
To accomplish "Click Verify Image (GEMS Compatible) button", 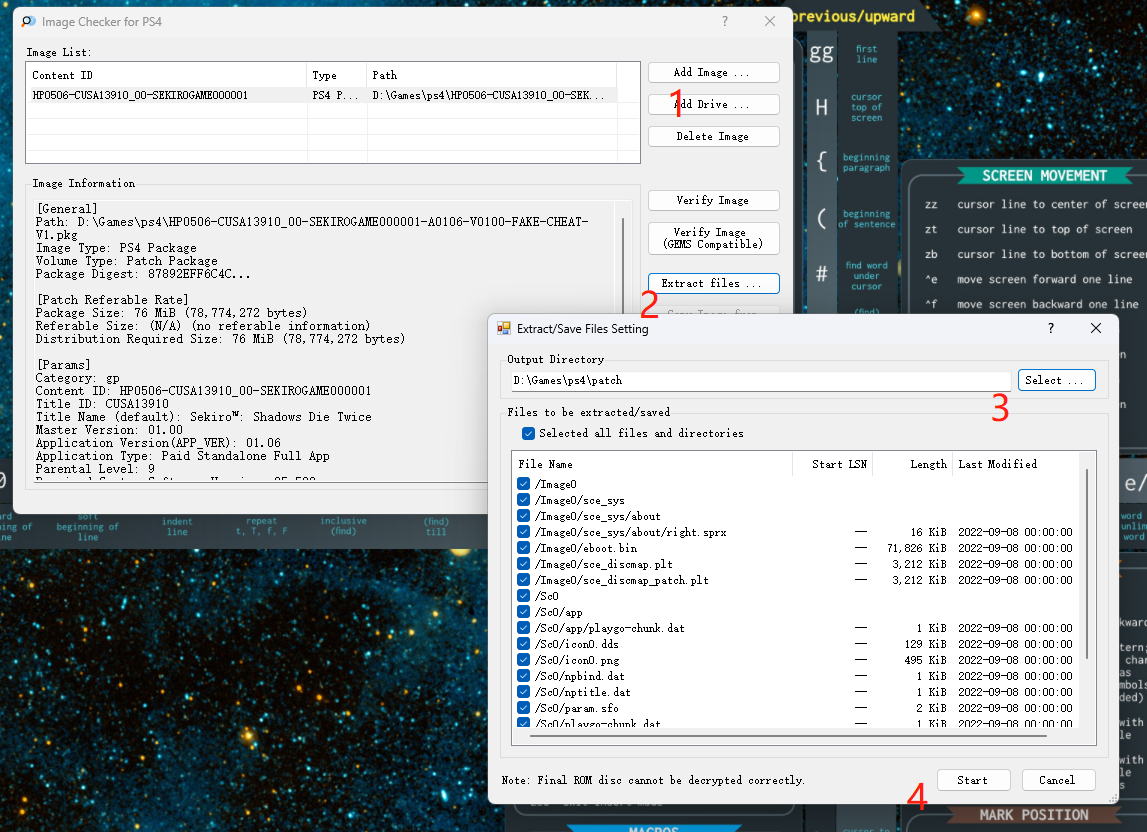I will coord(713,238).
